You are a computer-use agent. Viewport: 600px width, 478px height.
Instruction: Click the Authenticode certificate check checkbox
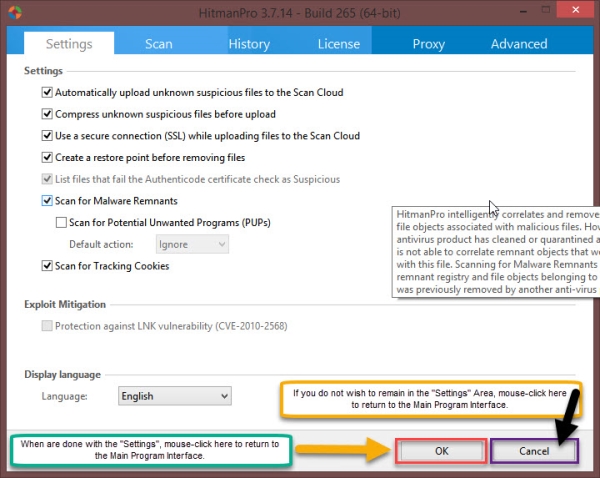click(47, 179)
